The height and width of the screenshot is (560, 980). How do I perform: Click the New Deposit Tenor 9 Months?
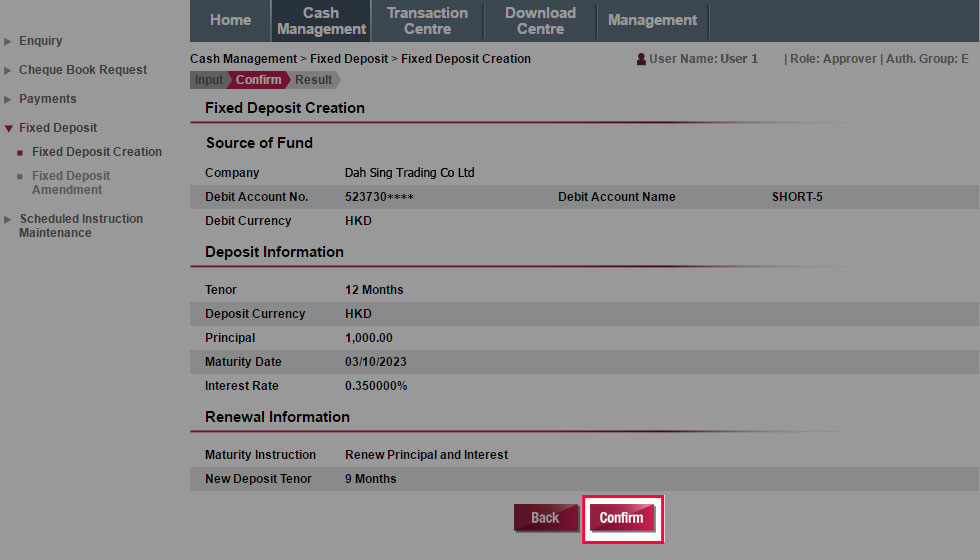point(371,479)
